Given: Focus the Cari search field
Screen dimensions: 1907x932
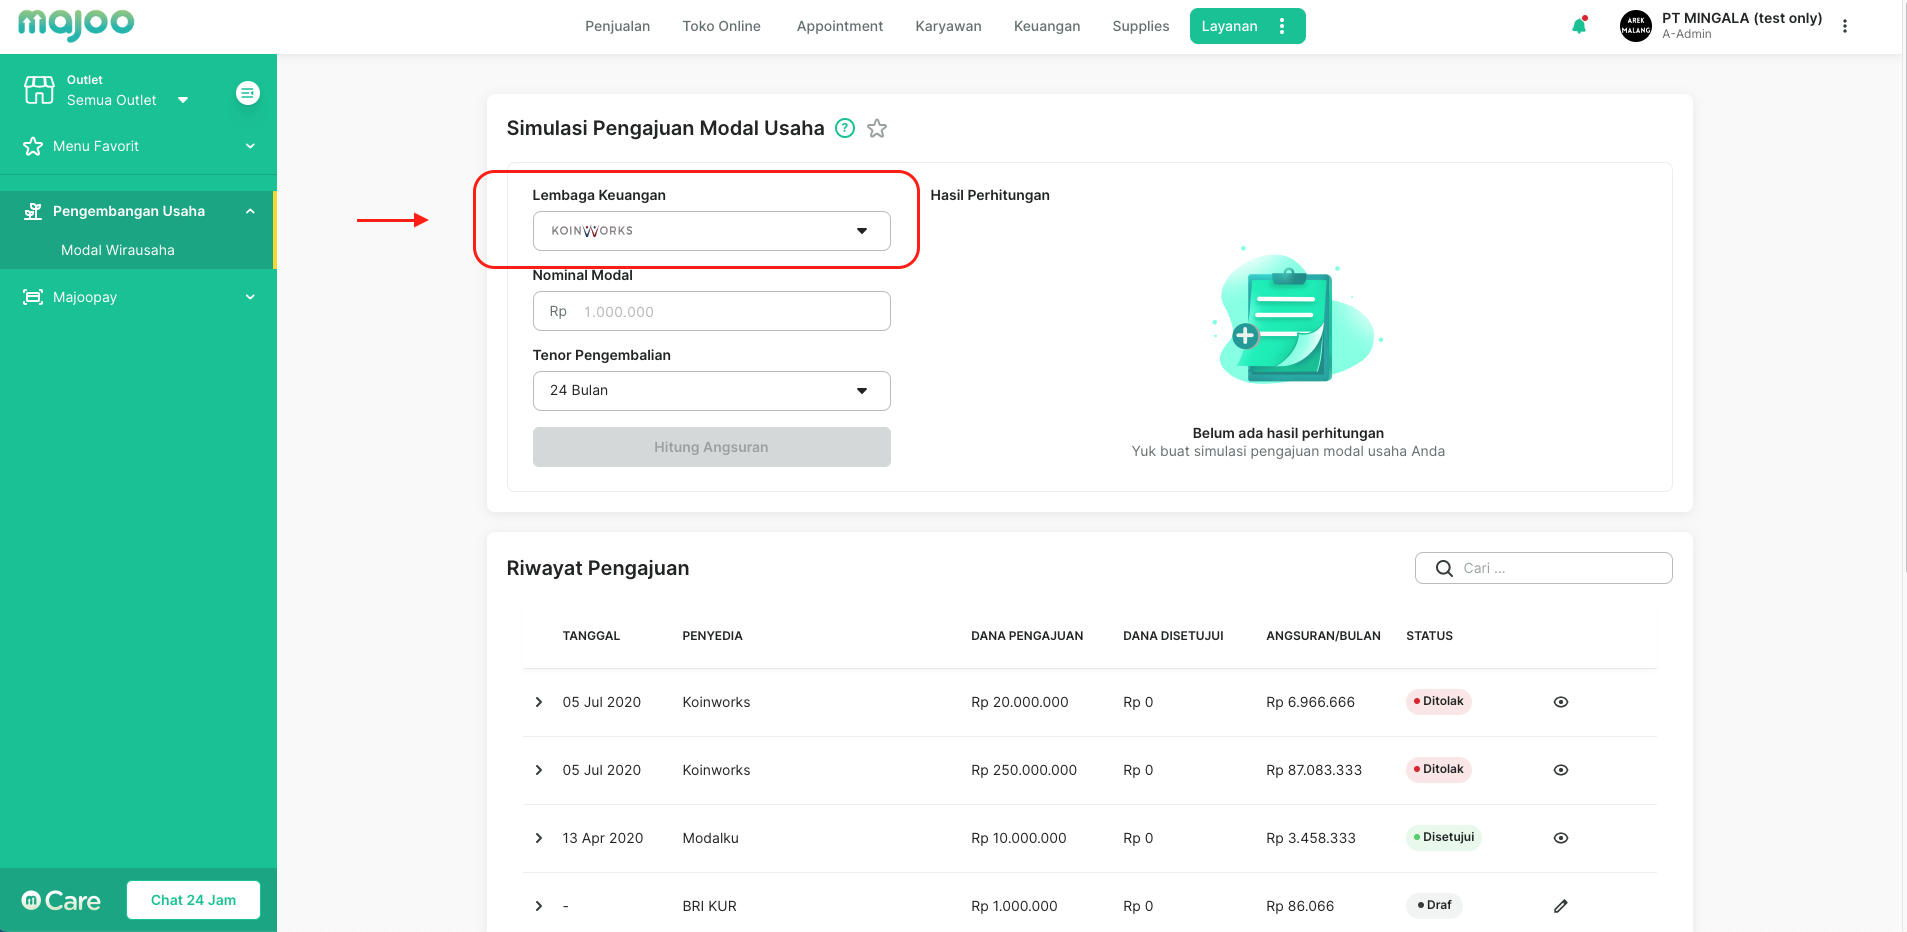Looking at the screenshot, I should [x=1543, y=568].
